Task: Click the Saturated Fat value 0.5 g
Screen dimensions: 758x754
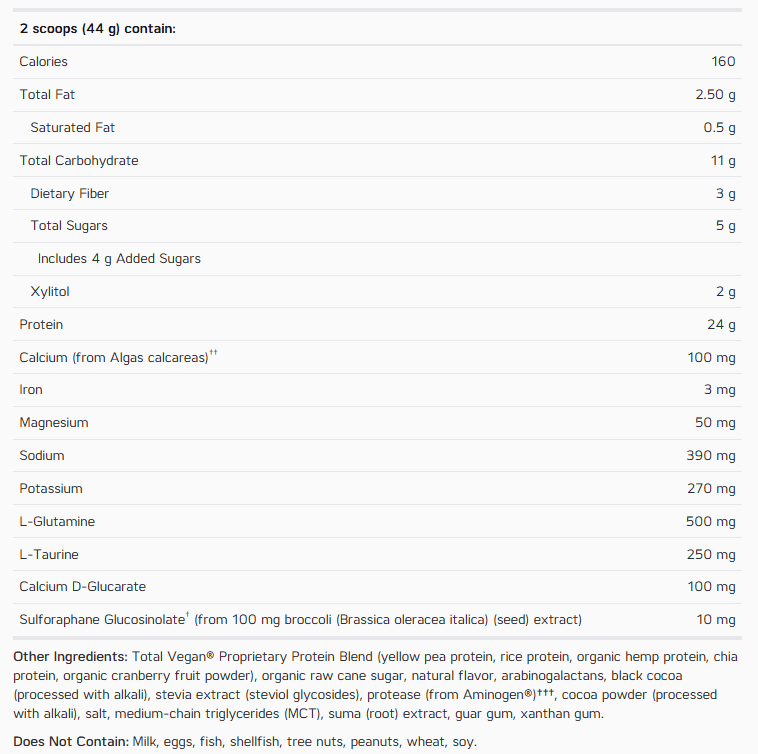Action: (719, 128)
